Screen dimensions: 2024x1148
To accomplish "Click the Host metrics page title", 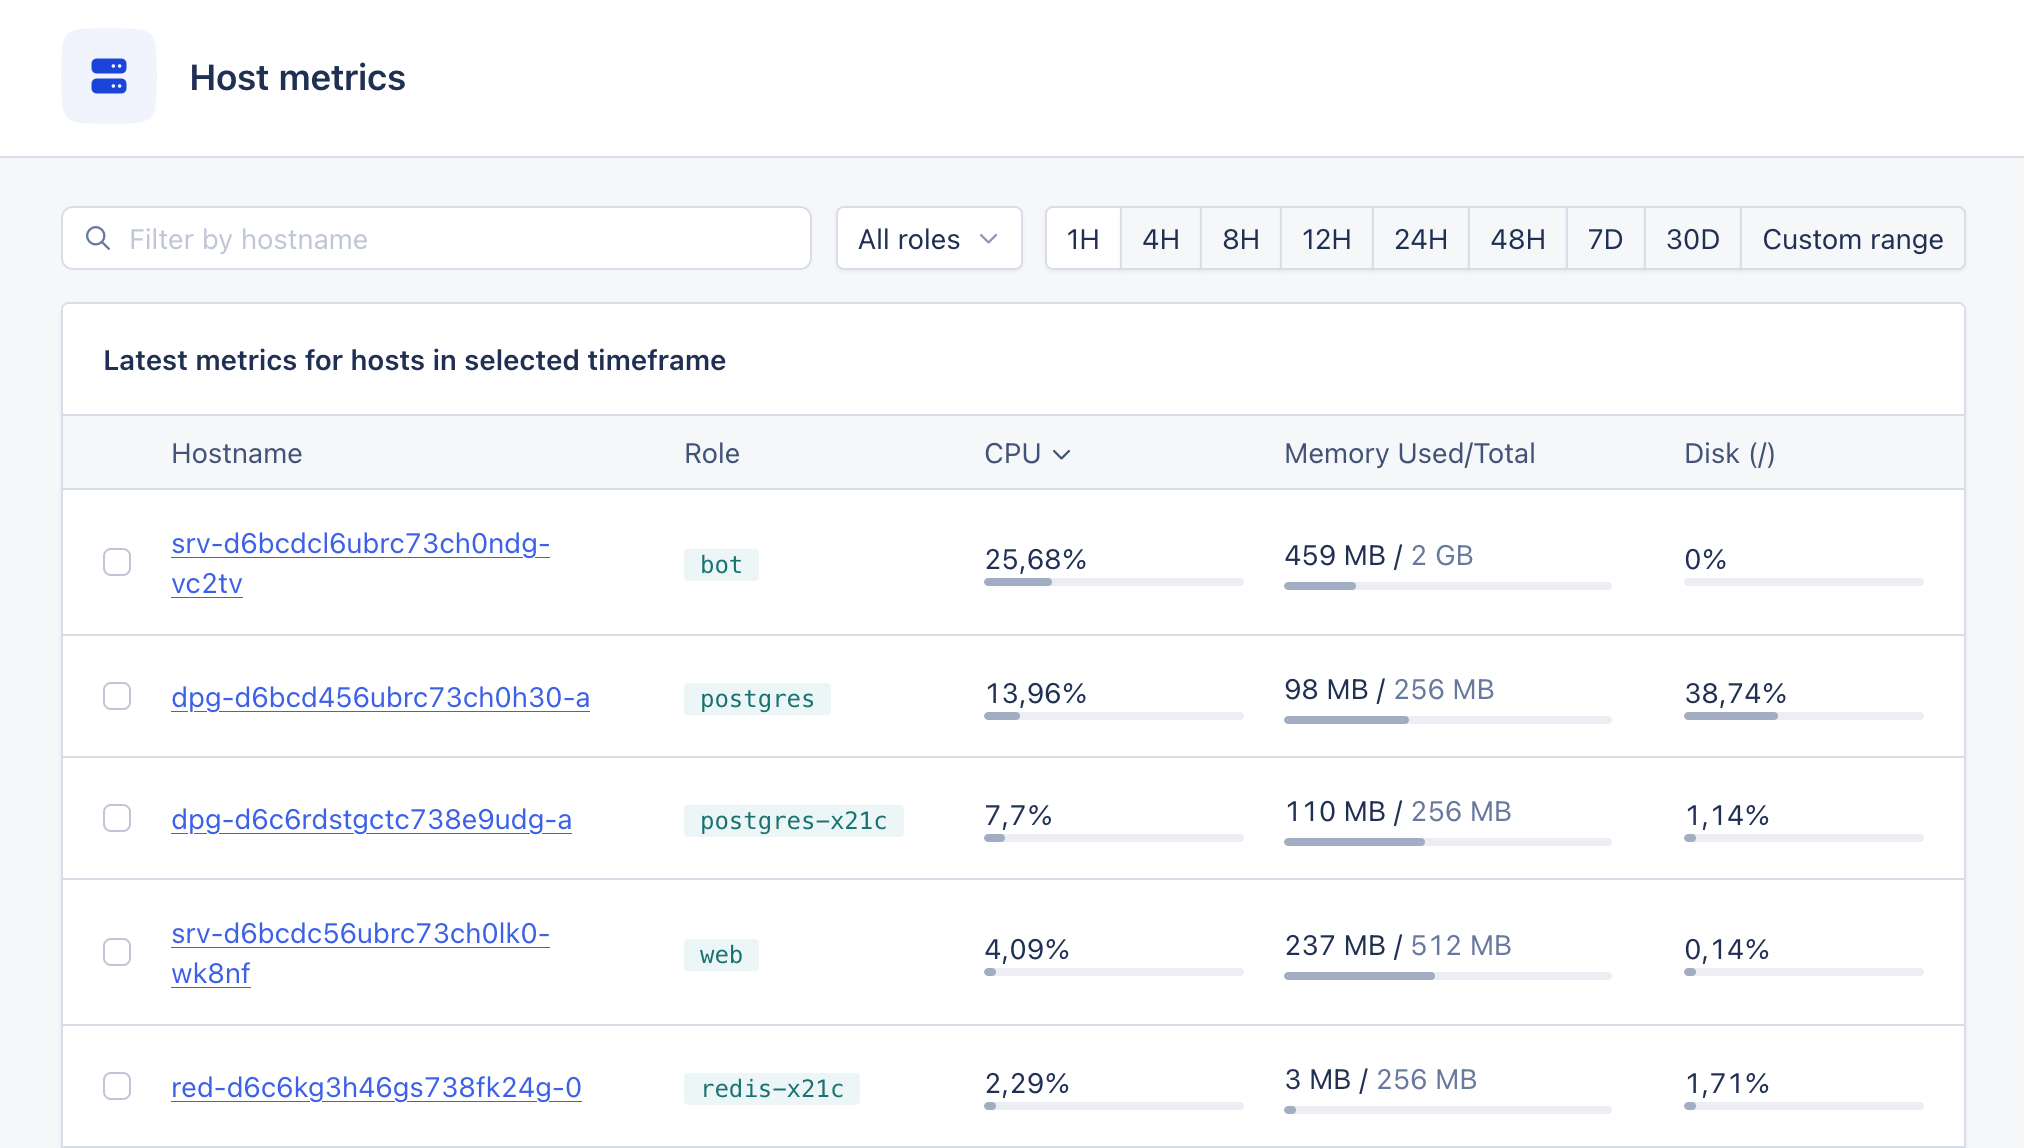I will click(x=298, y=77).
